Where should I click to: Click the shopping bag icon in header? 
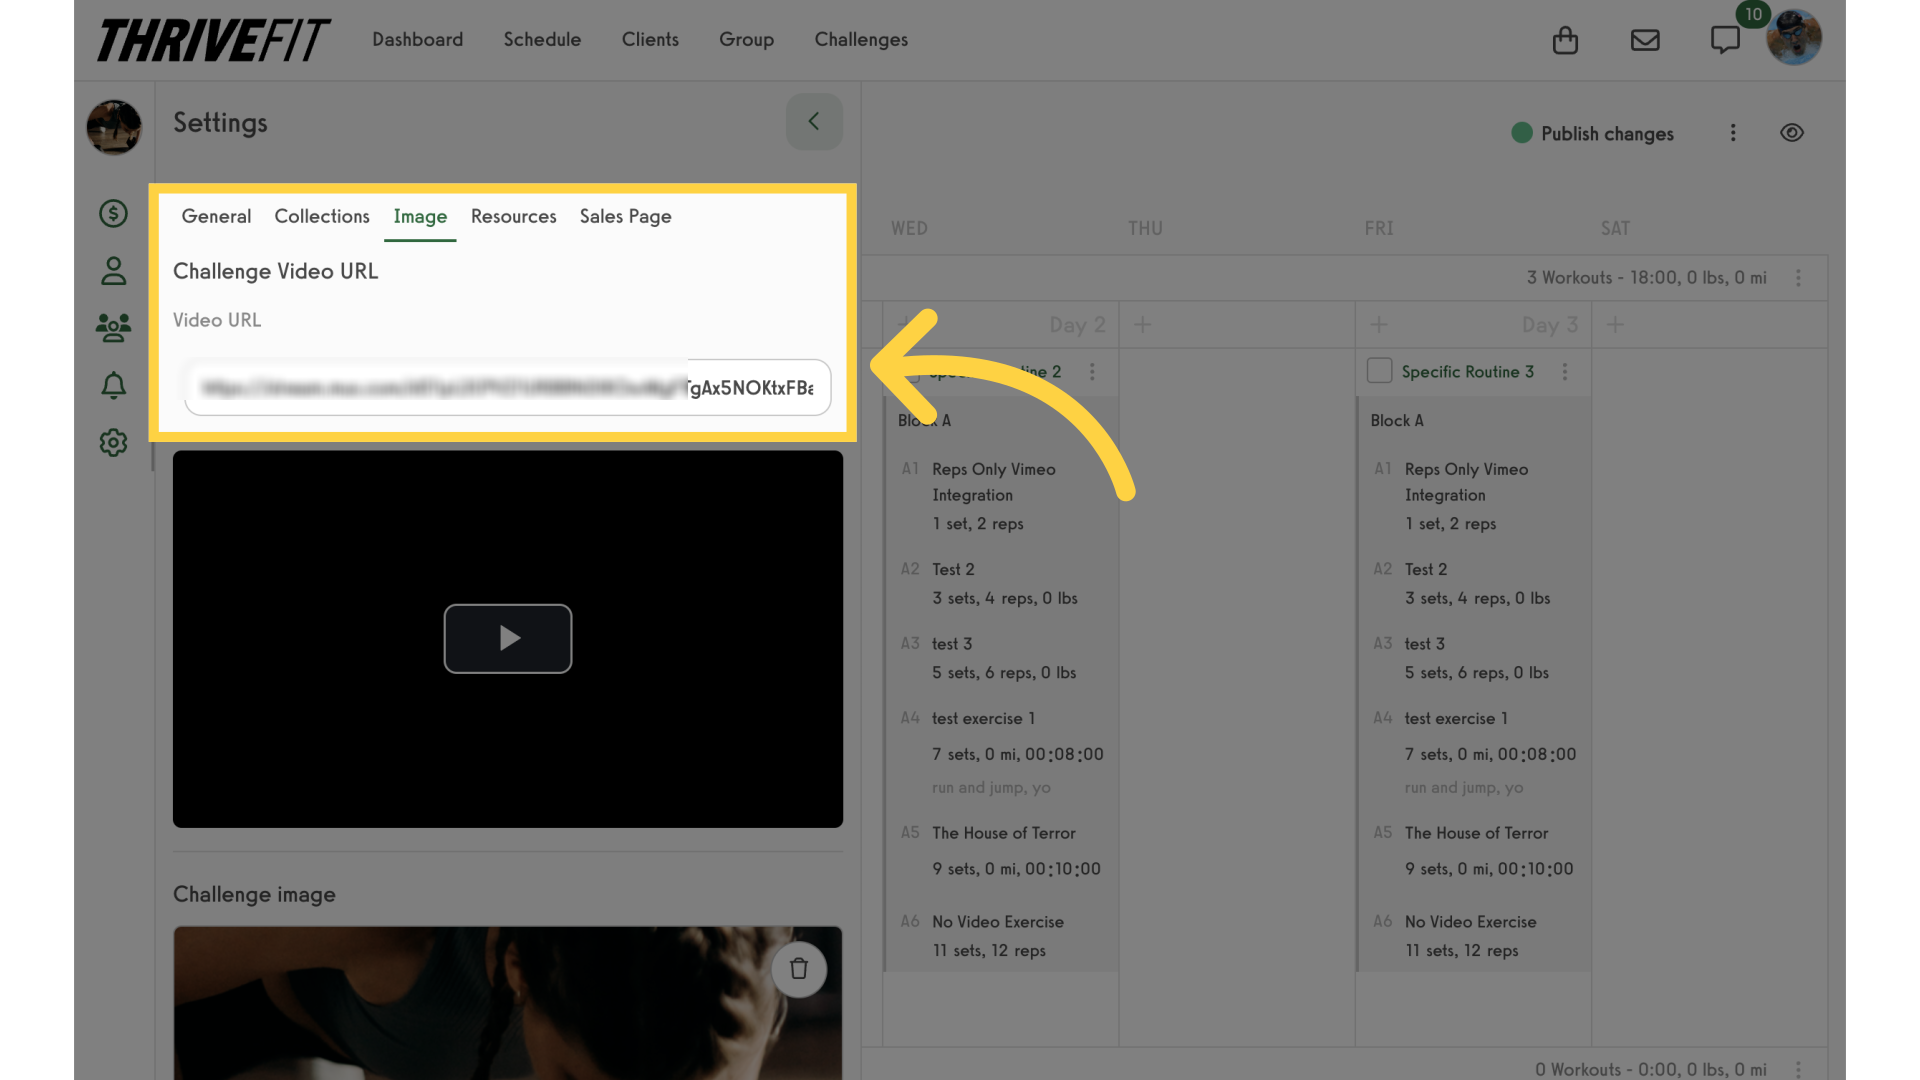(x=1565, y=38)
